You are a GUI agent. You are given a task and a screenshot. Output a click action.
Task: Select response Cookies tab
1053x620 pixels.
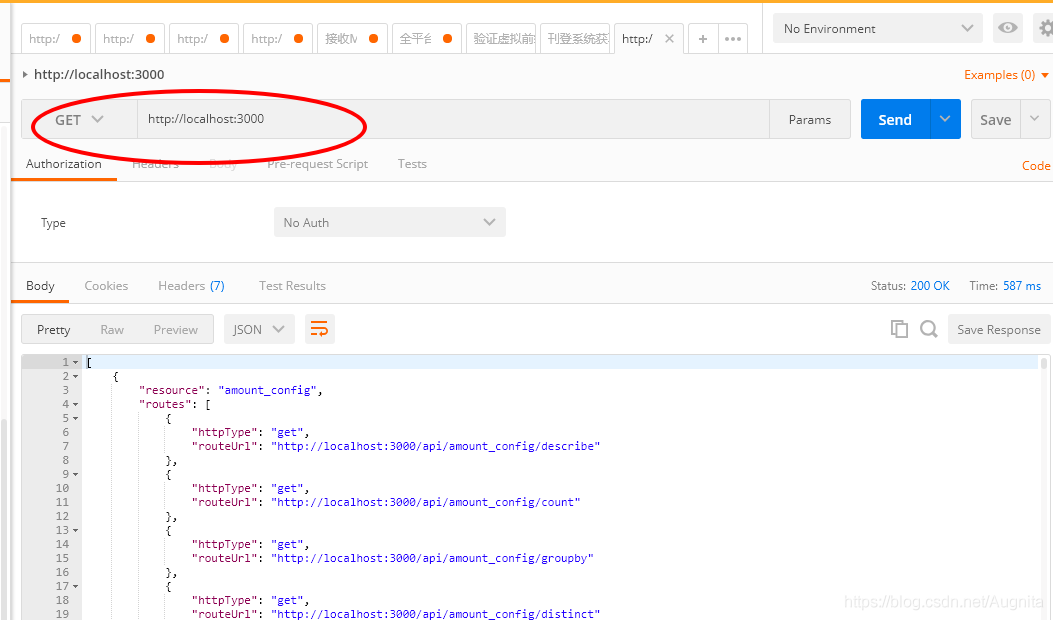106,285
